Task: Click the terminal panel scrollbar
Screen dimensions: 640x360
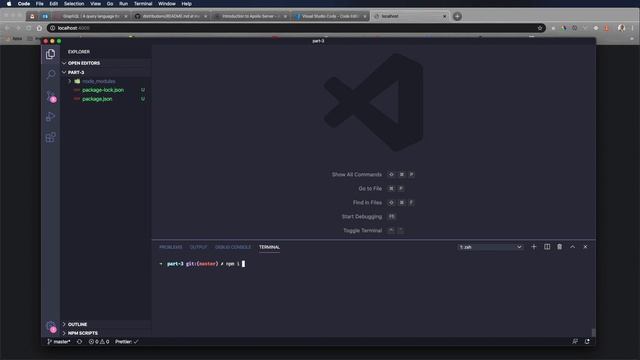Action: [x=593, y=333]
